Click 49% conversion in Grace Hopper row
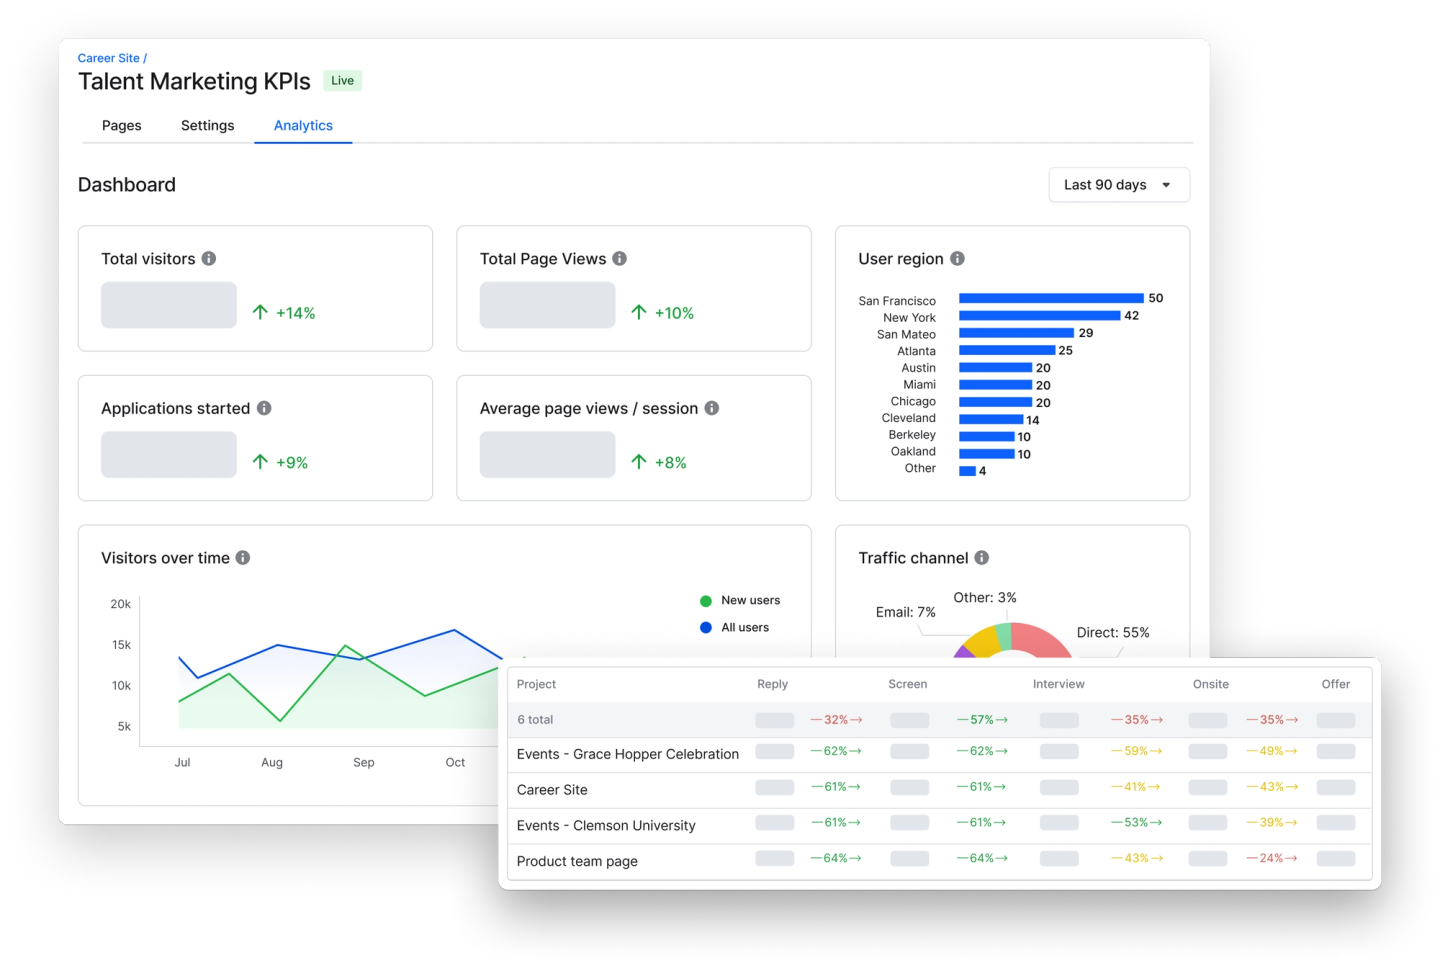 (1272, 751)
